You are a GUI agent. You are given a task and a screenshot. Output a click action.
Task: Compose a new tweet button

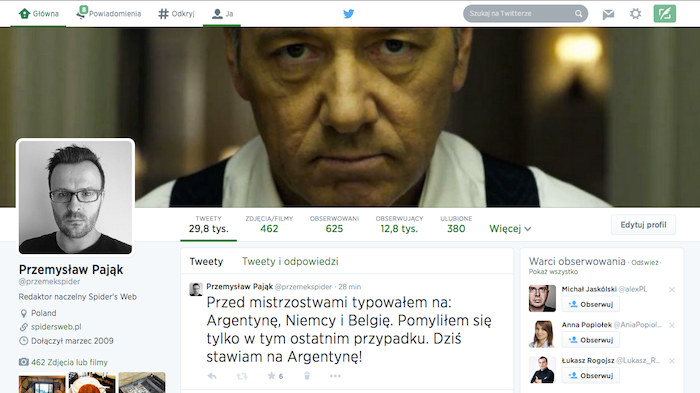665,13
